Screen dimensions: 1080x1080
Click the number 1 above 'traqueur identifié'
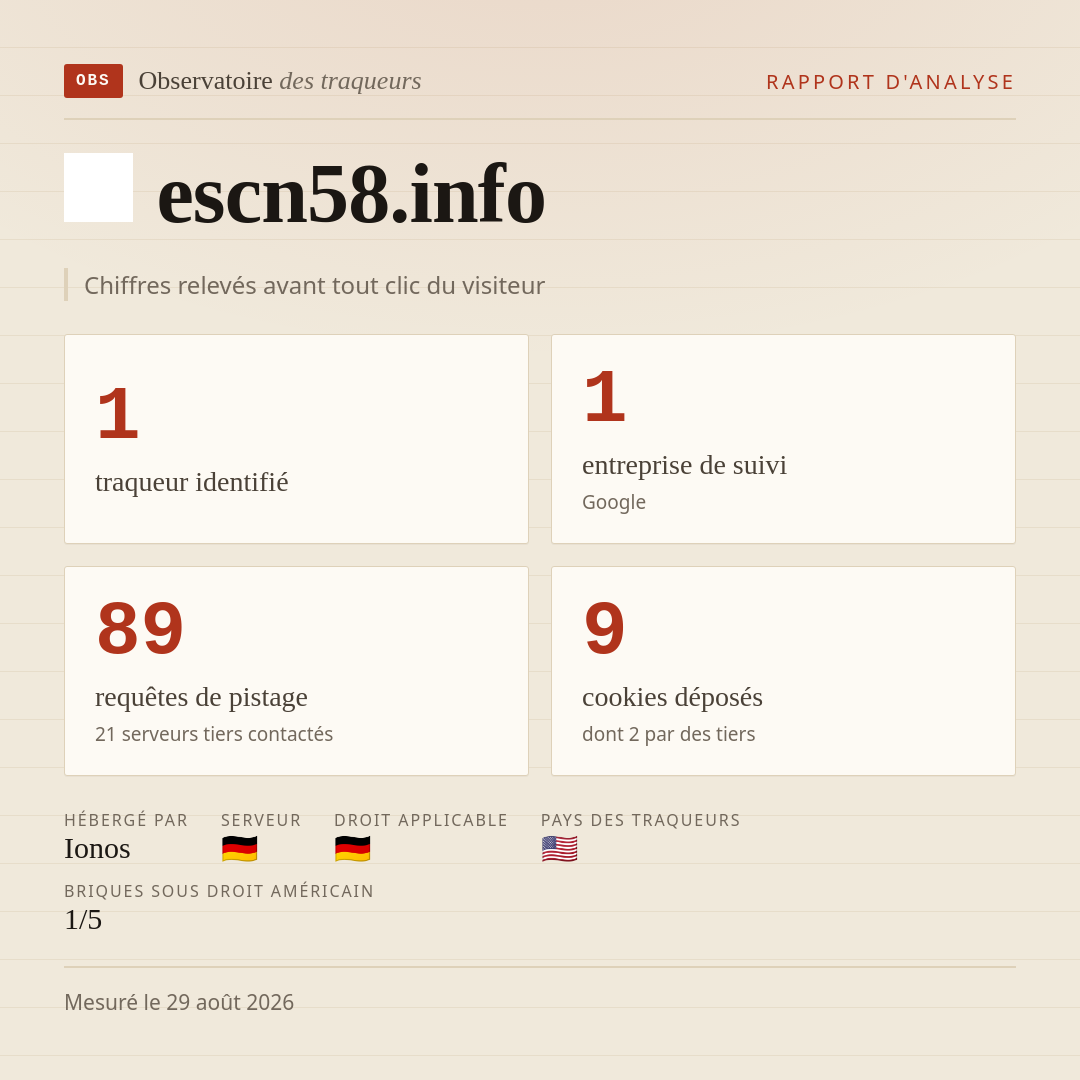coord(118,414)
